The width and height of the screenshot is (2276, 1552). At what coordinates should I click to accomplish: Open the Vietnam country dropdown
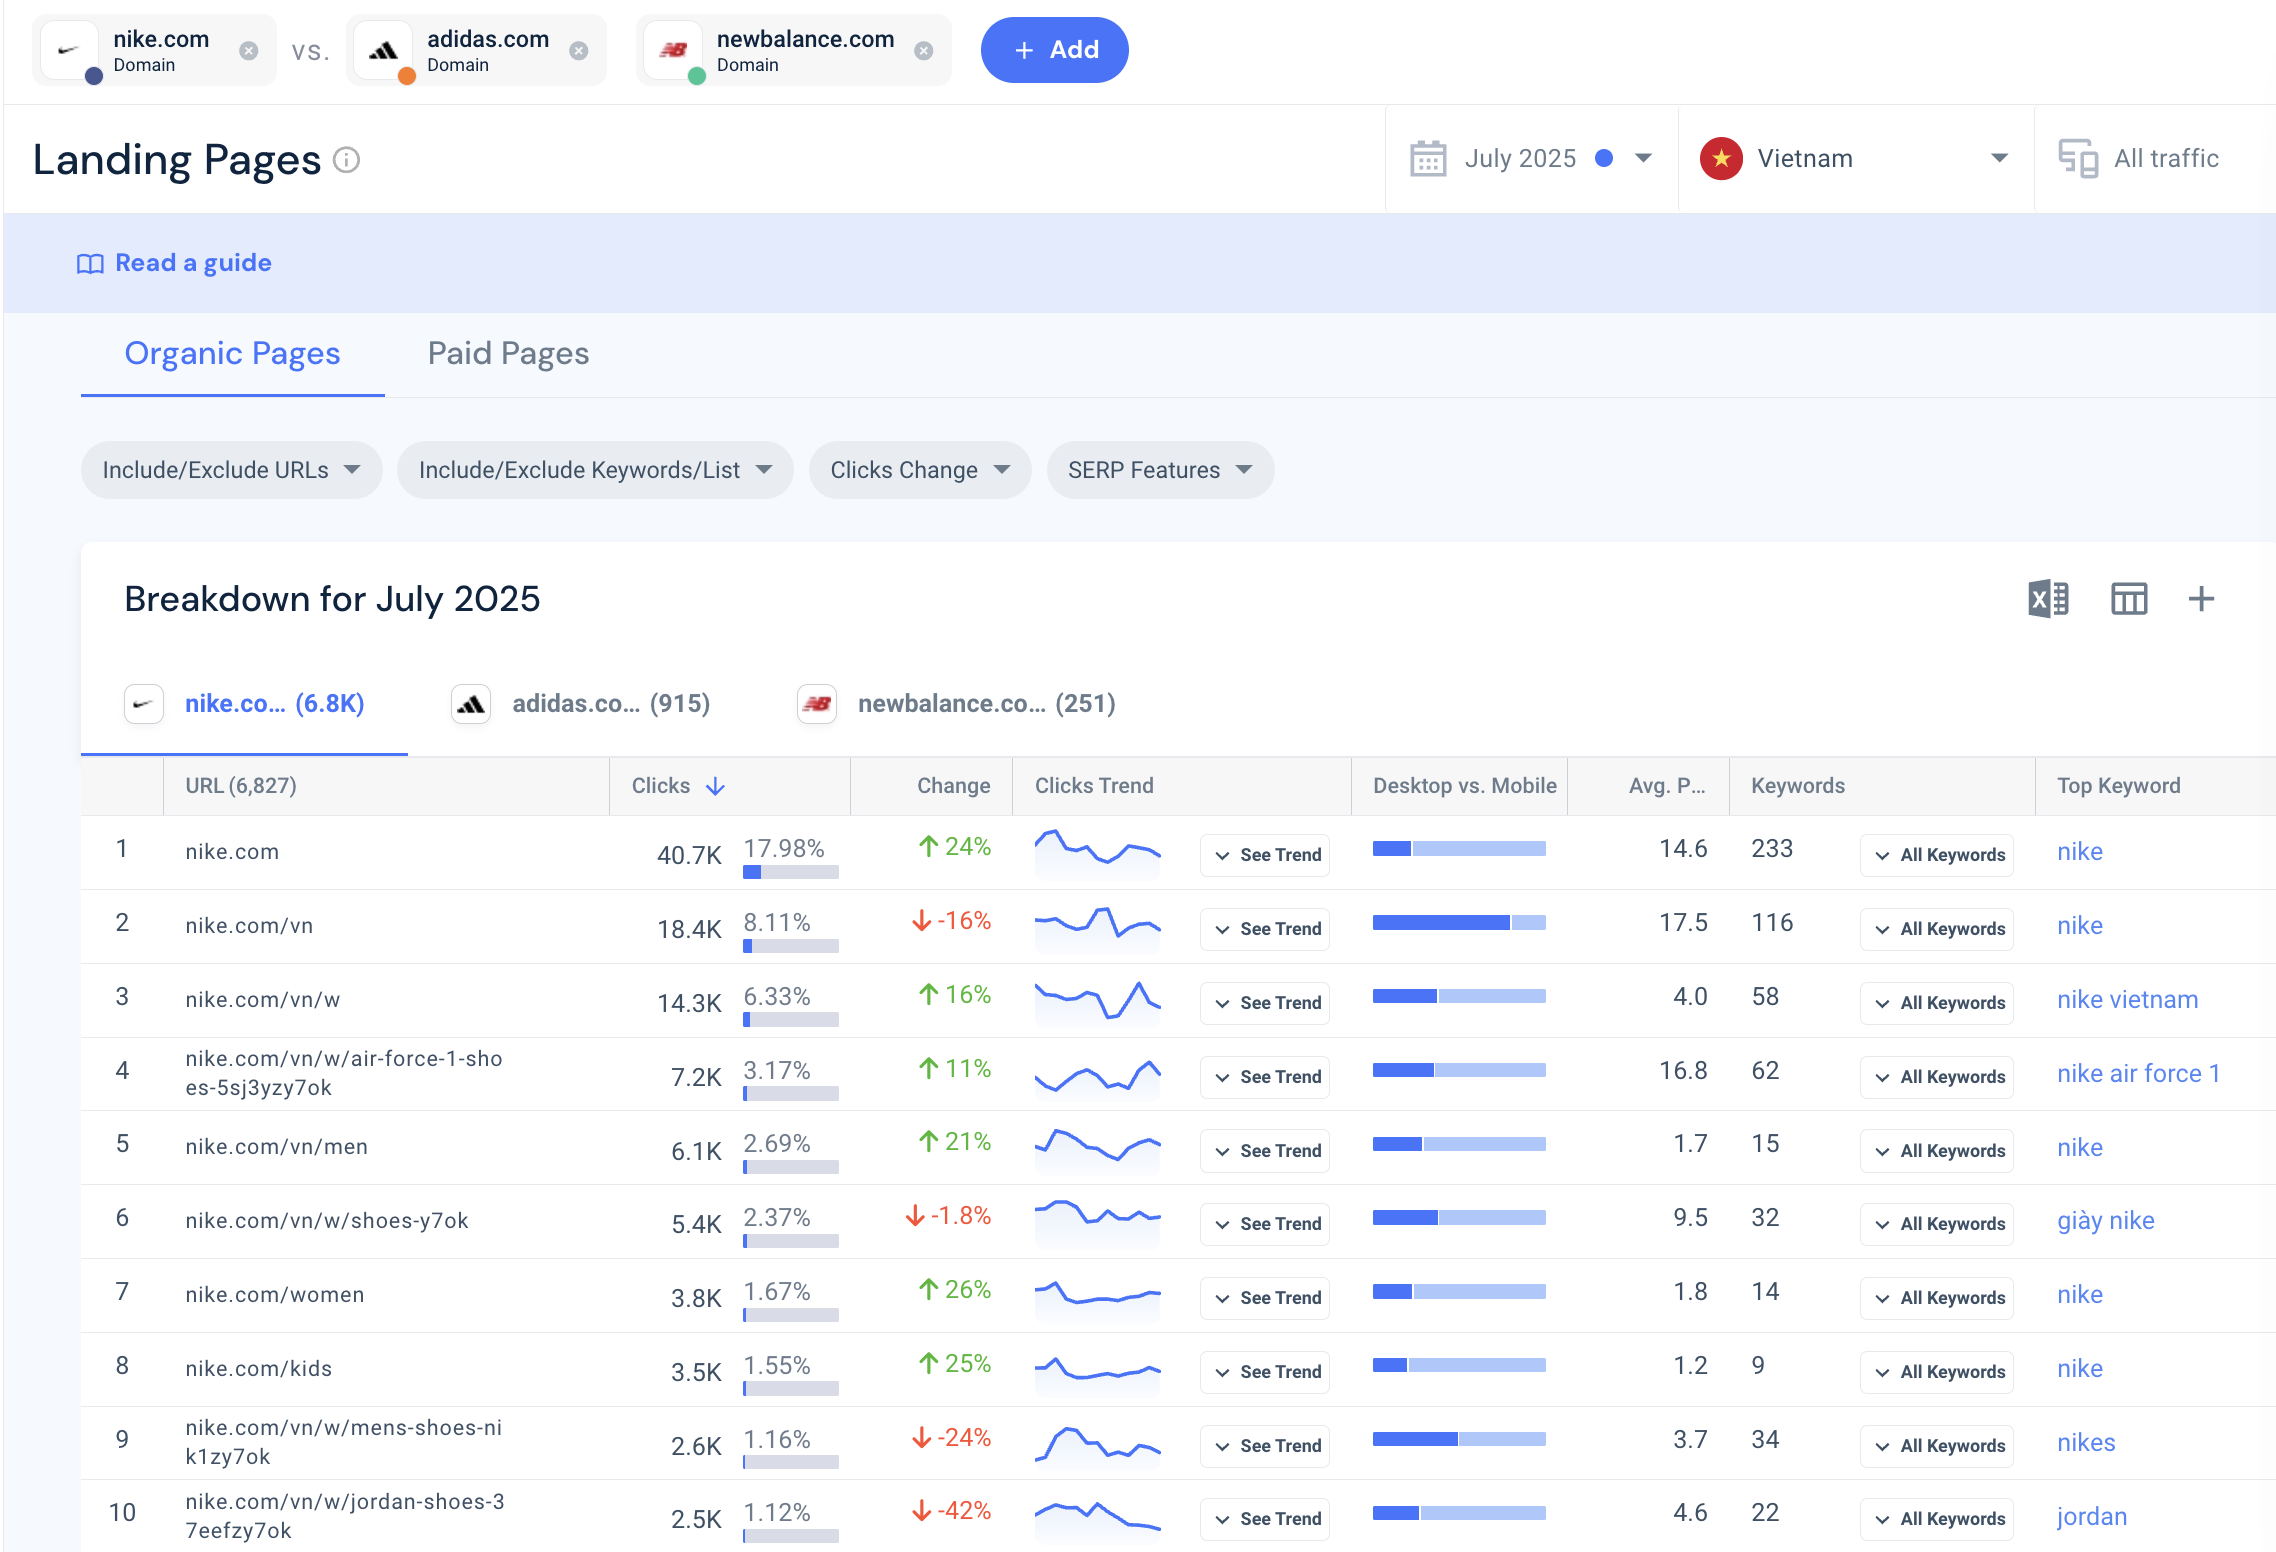tap(1856, 159)
